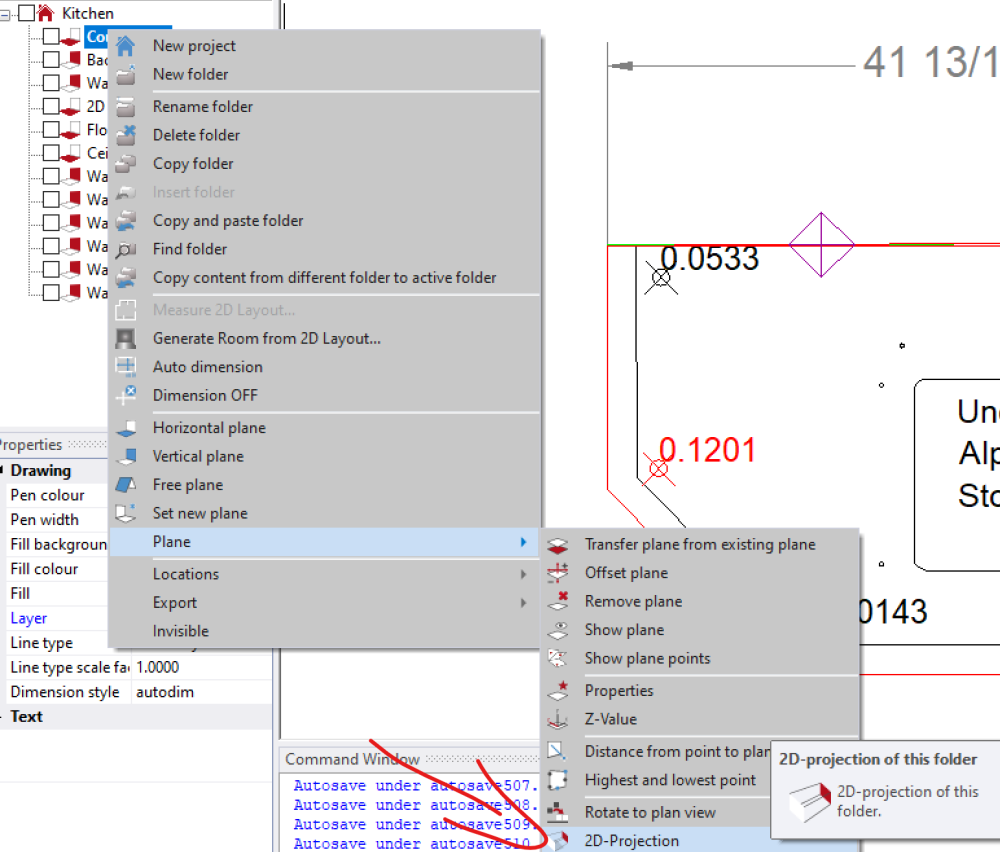Expand the Plane submenu arrow
The width and height of the screenshot is (1000, 852).
pyautogui.click(x=523, y=542)
